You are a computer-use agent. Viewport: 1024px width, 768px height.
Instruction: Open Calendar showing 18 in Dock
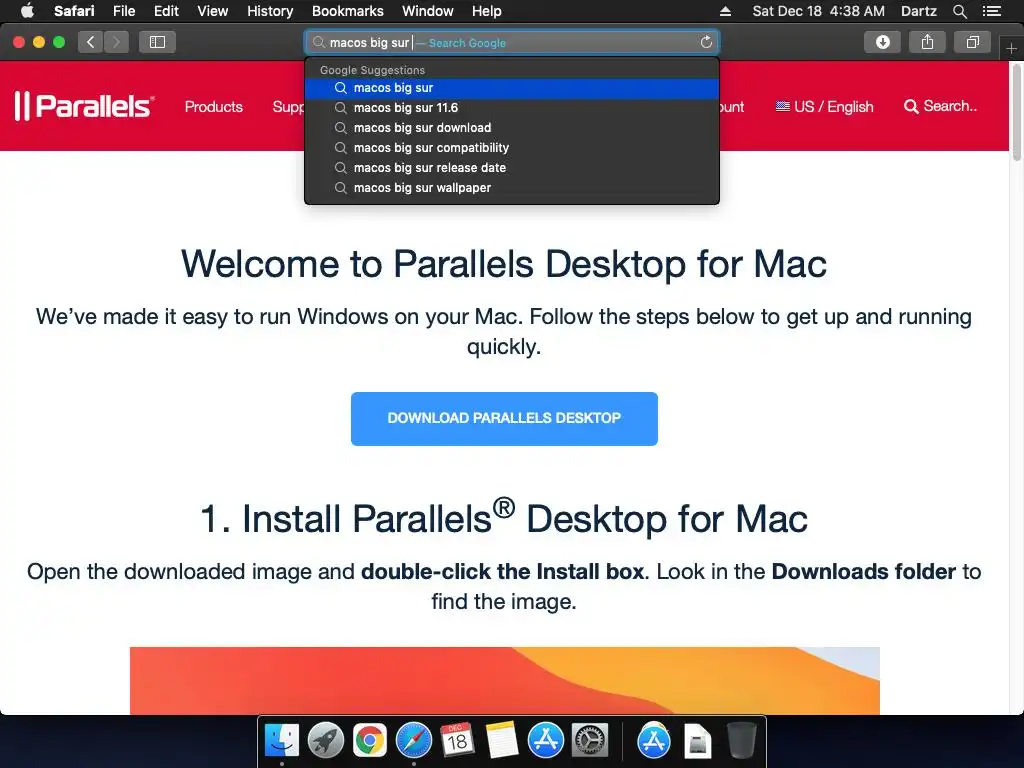tap(457, 741)
